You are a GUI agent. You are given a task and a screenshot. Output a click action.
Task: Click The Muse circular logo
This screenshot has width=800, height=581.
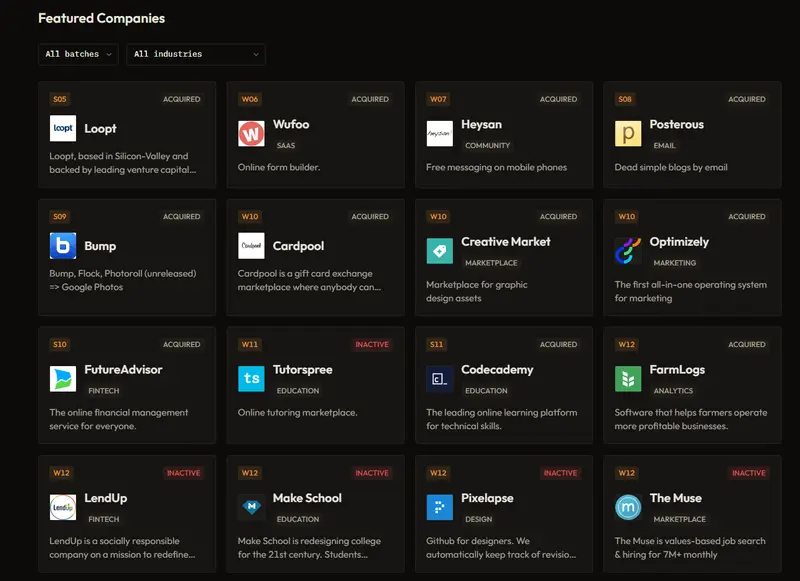(628, 508)
